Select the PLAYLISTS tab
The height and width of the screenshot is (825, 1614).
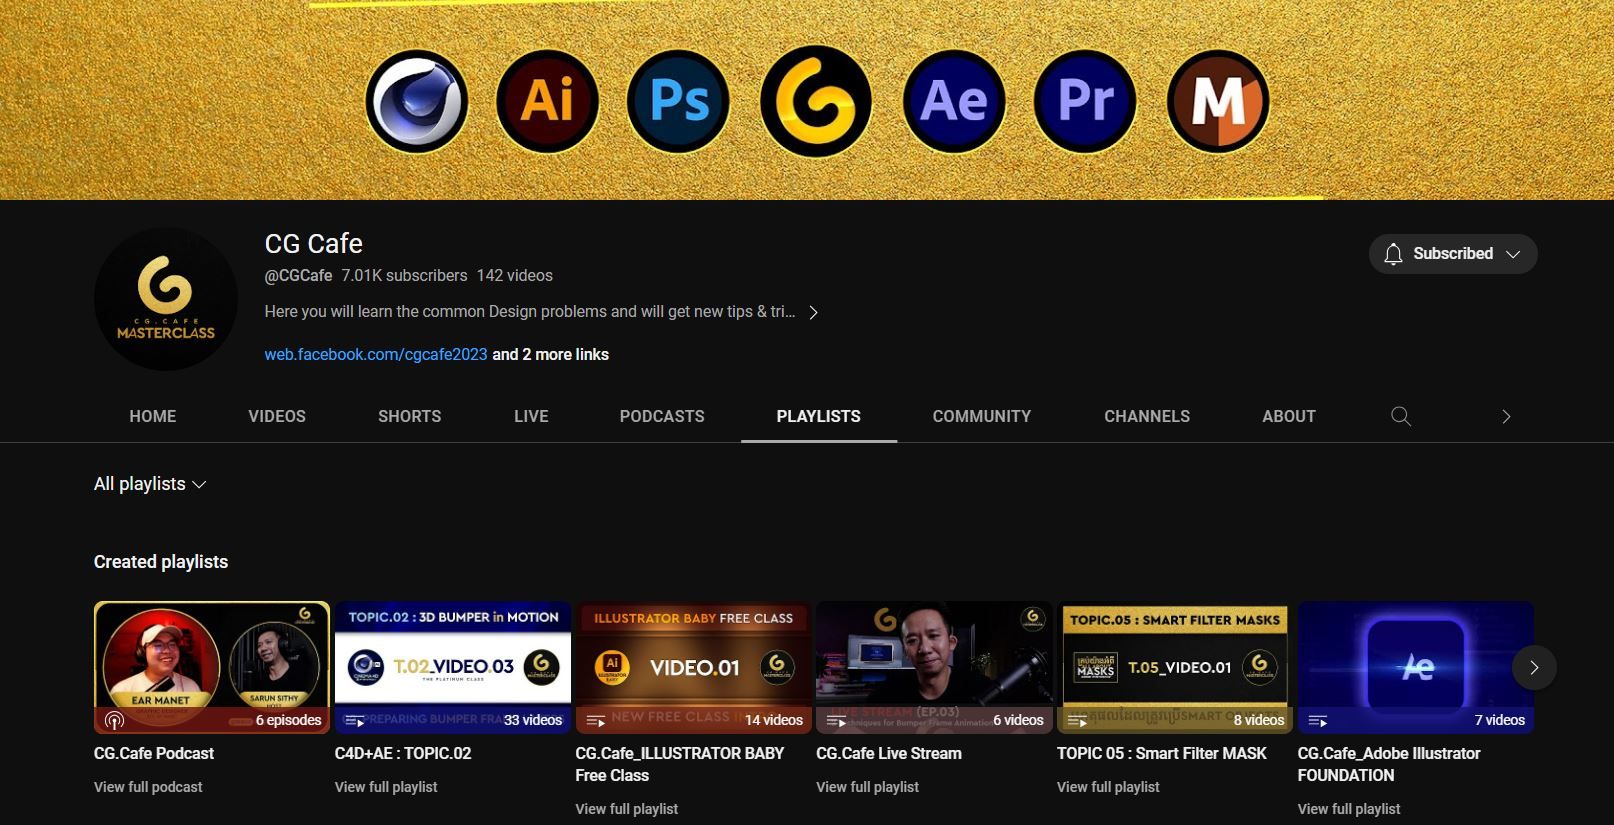coord(818,416)
